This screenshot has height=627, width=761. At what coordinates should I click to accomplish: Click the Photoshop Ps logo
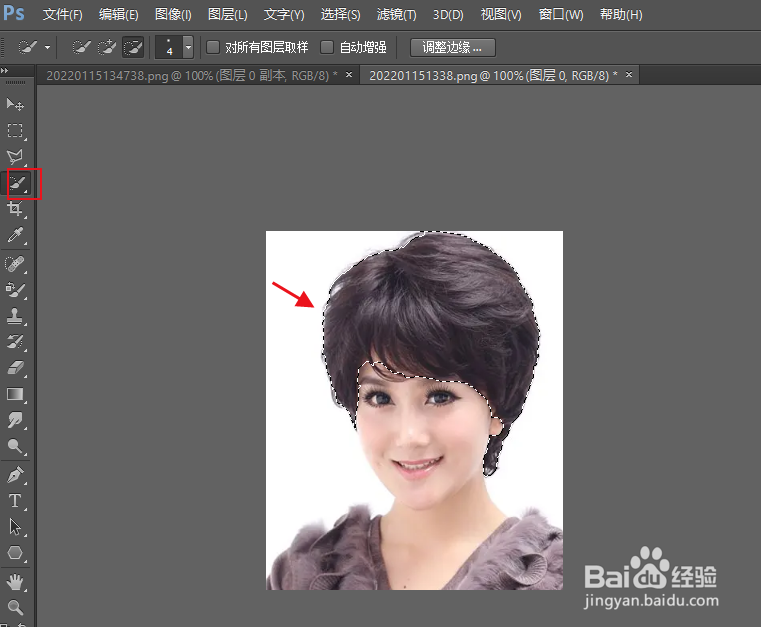tap(14, 14)
